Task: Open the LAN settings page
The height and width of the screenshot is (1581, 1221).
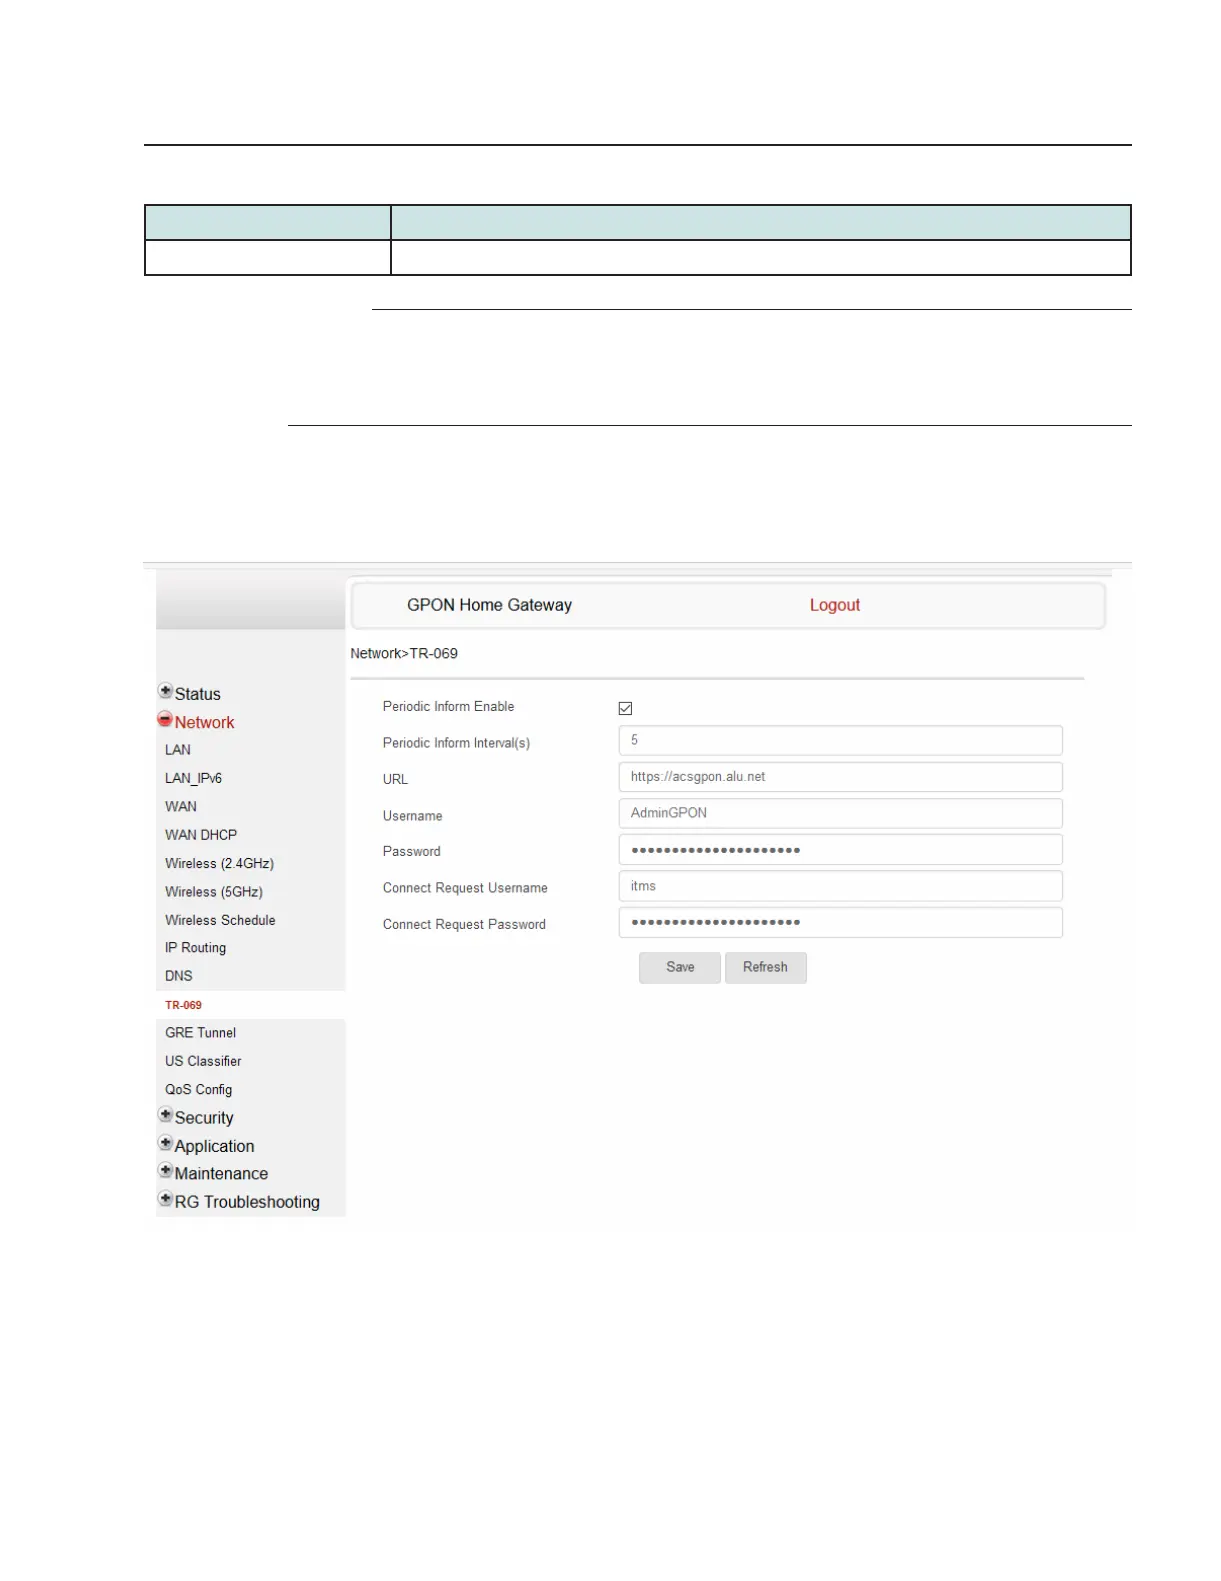Action: coord(178,750)
